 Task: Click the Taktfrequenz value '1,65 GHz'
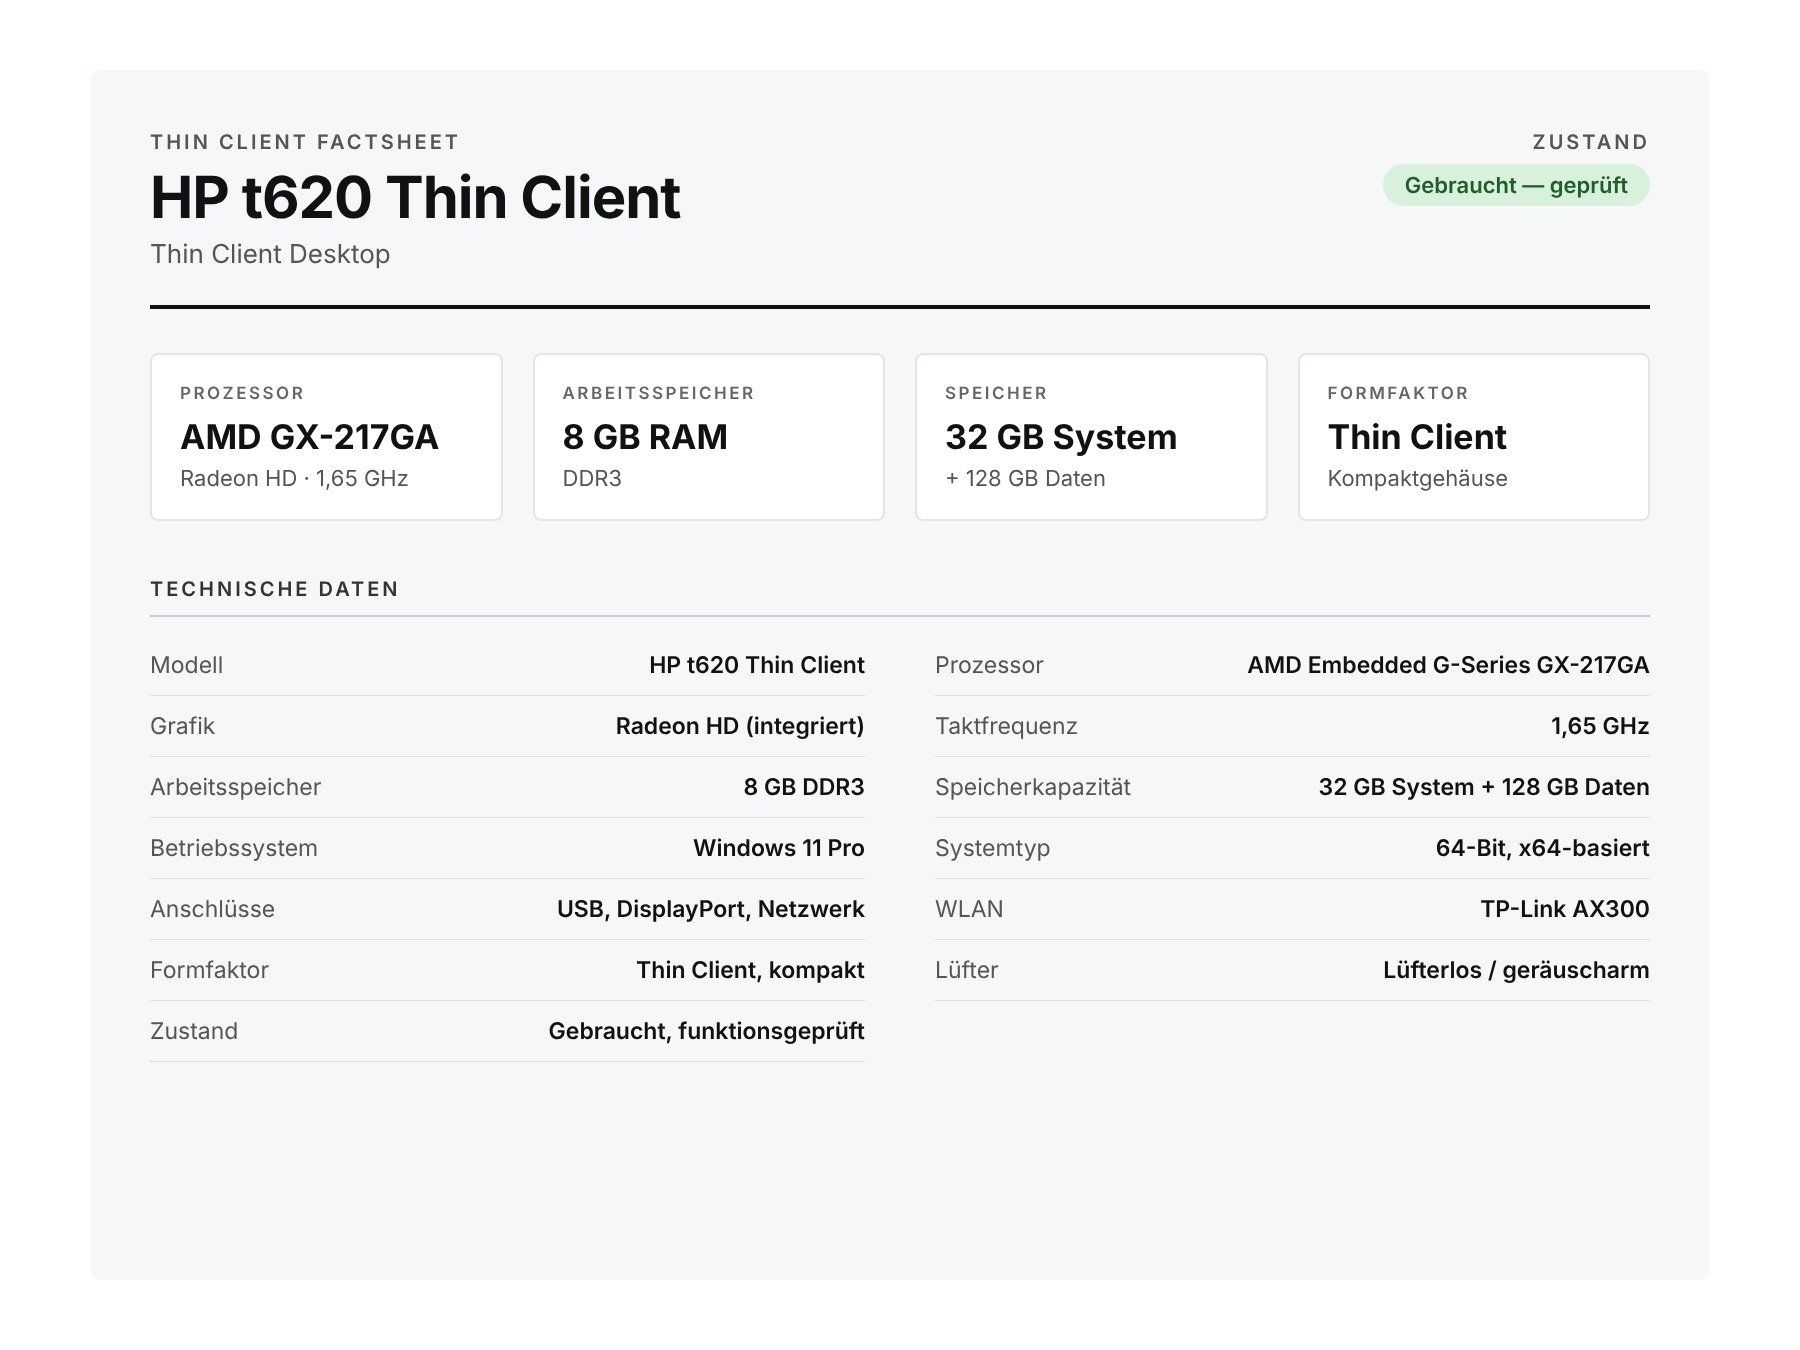(1600, 726)
